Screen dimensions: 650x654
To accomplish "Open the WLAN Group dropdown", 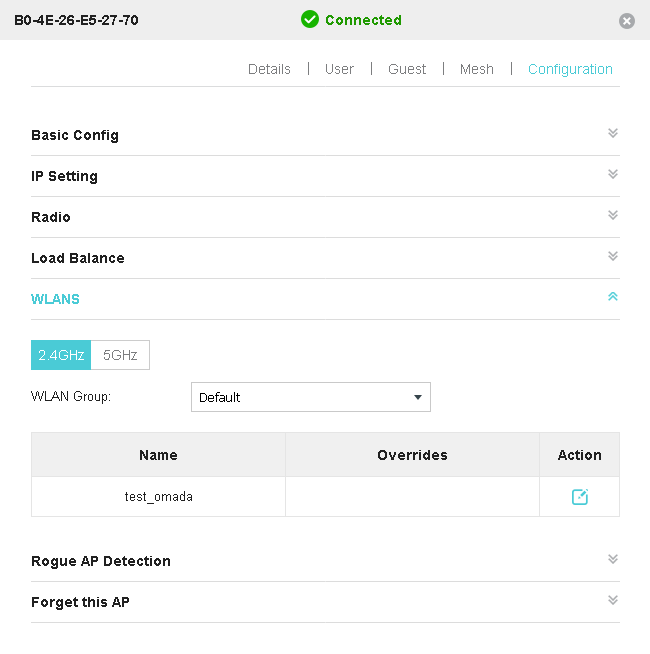I will pos(310,397).
